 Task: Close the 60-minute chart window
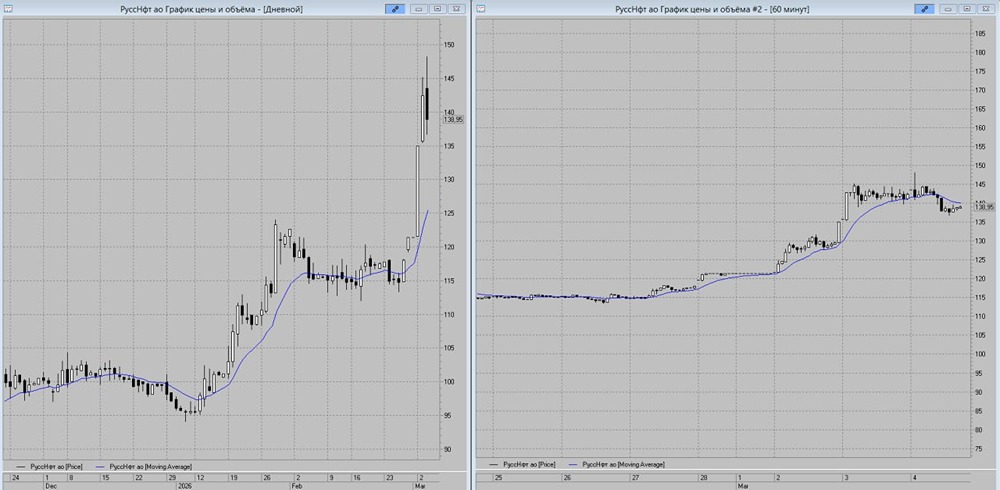coord(986,9)
